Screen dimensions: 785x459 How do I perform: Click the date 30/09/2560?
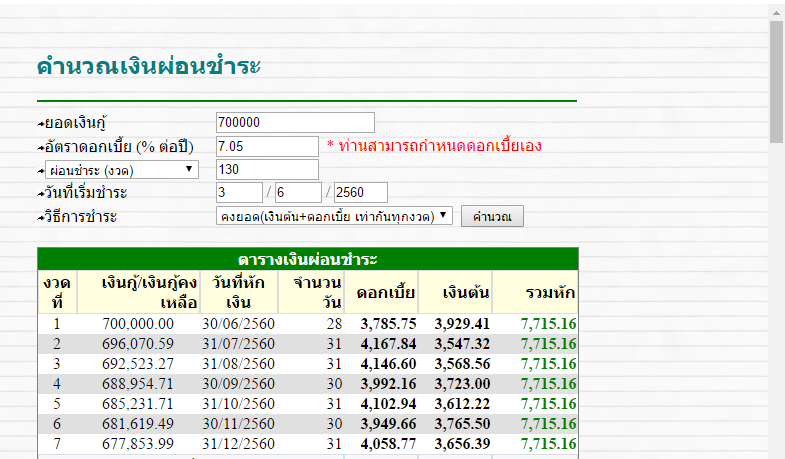(x=238, y=384)
